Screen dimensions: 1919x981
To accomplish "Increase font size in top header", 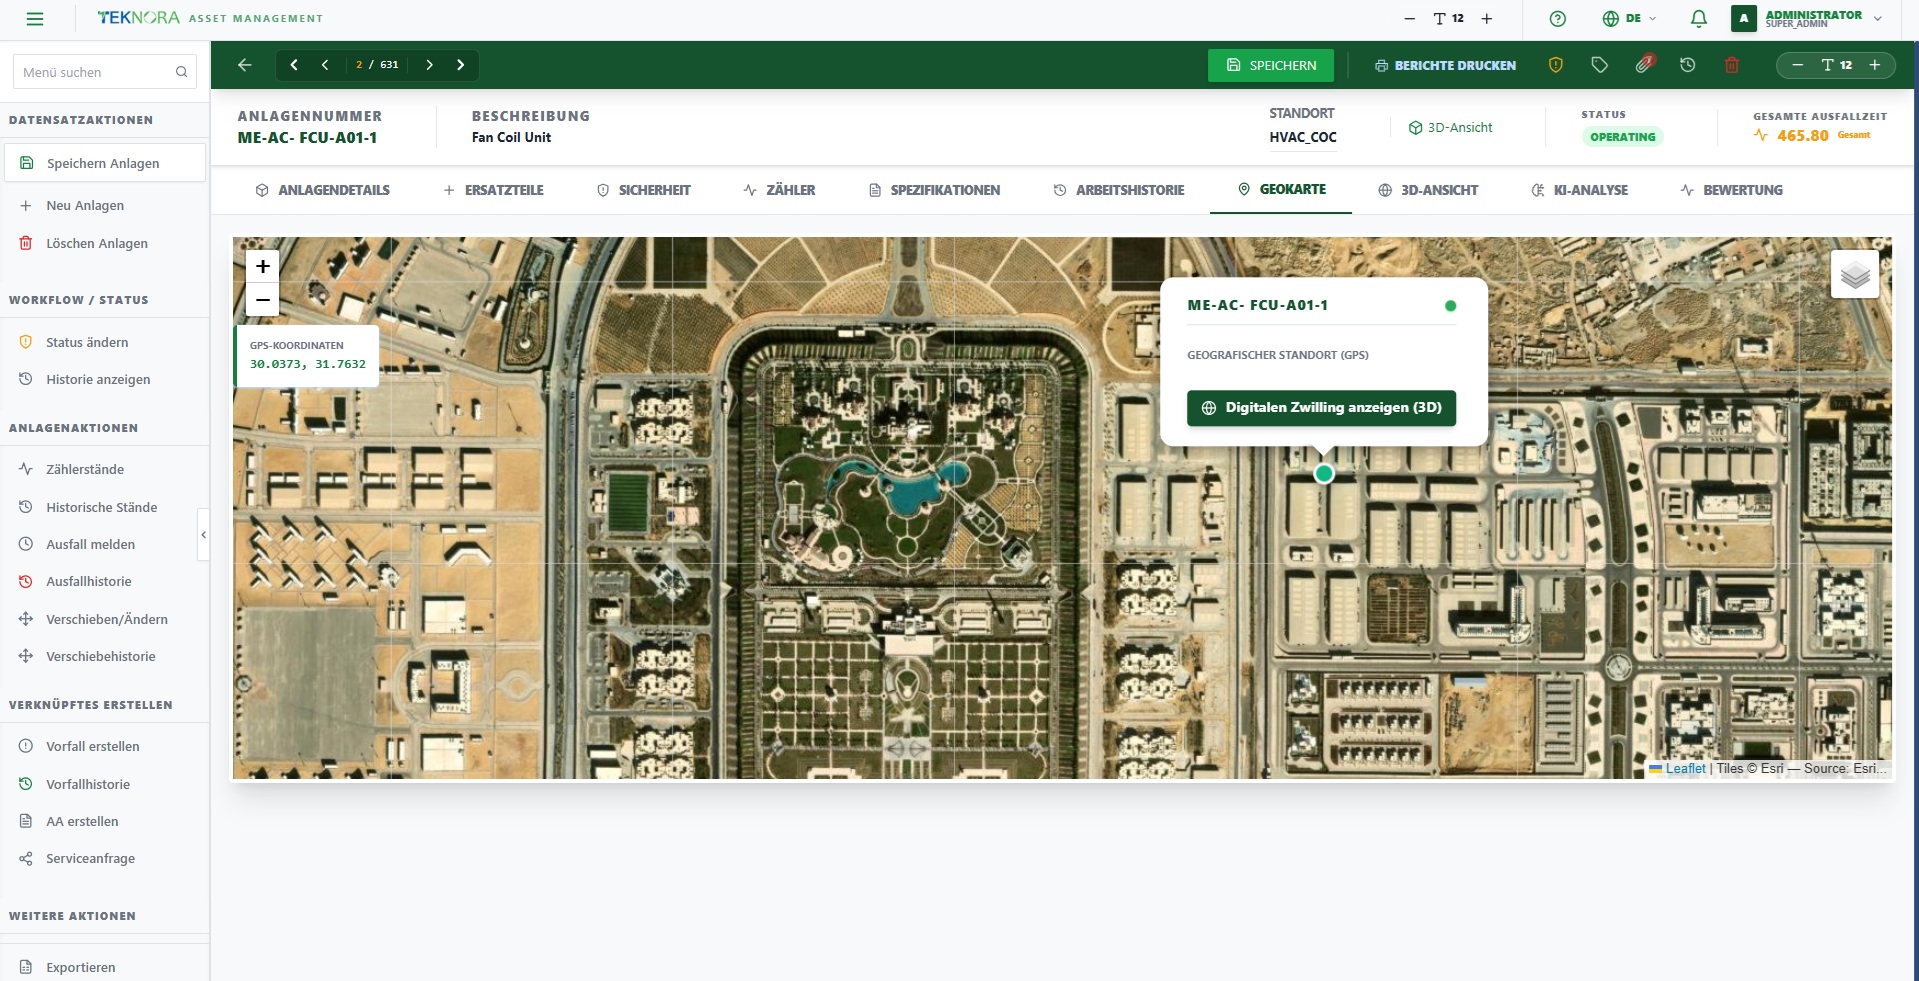I will pos(1487,19).
